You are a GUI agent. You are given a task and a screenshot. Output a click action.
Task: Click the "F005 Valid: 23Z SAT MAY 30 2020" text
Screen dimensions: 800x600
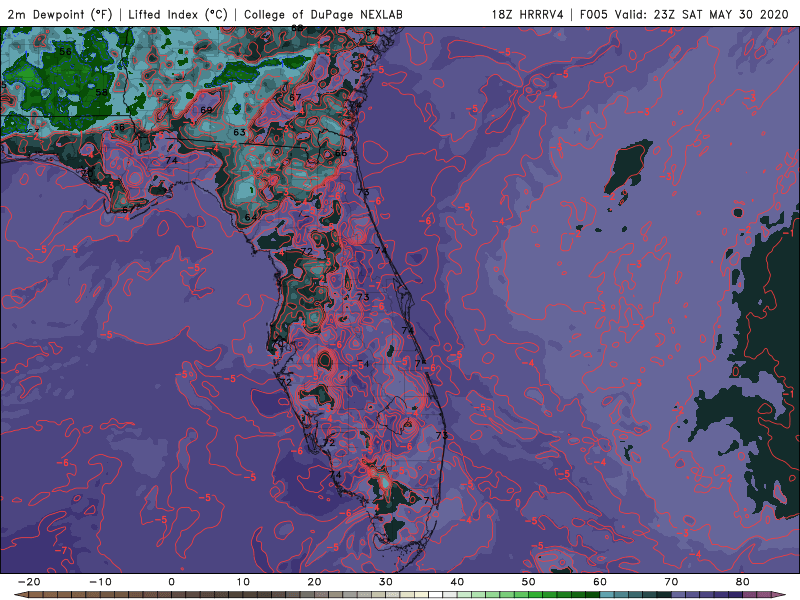(x=684, y=14)
